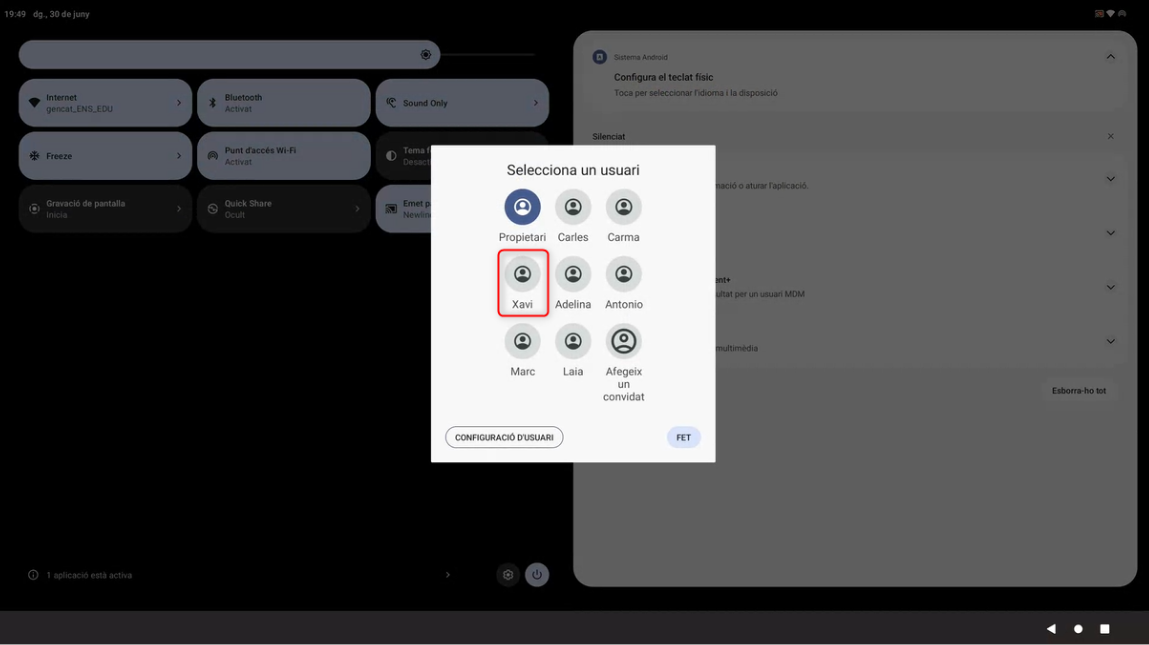This screenshot has height=645, width=1149.
Task: Select the Propietari user avatar
Action: [522, 207]
